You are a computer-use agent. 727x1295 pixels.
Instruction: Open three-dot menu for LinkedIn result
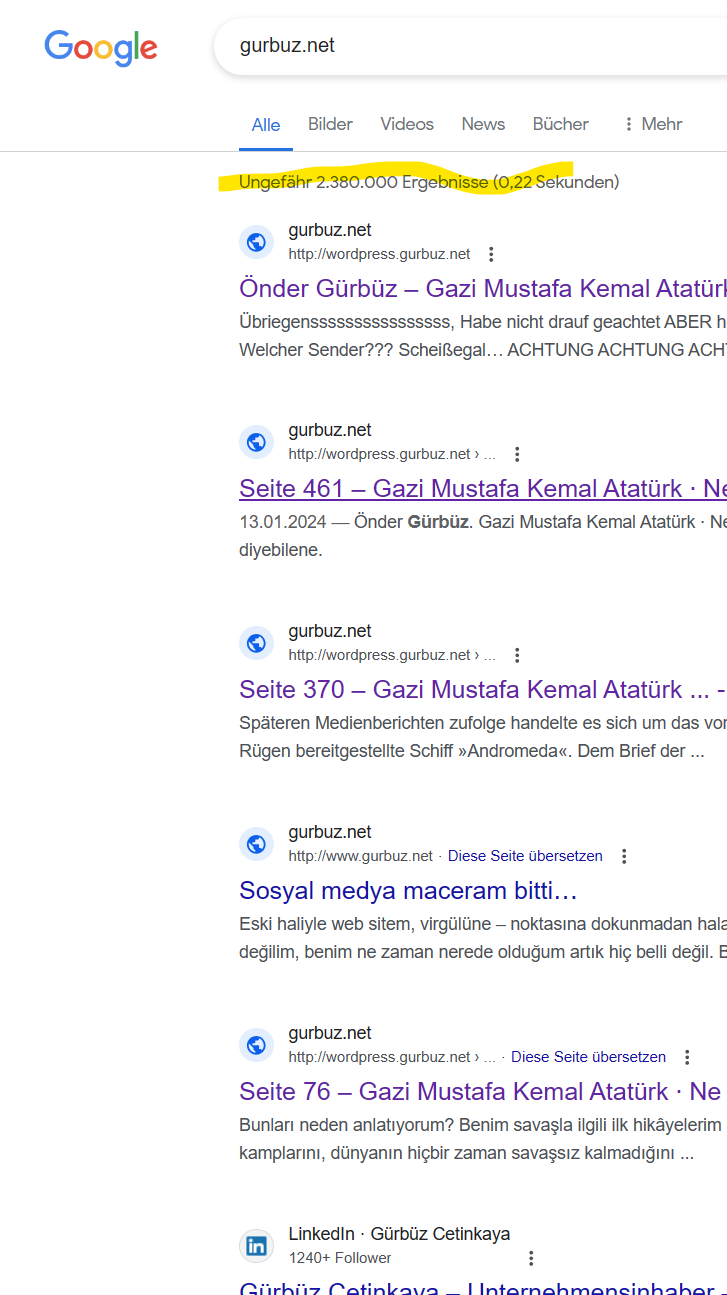pyautogui.click(x=531, y=1258)
